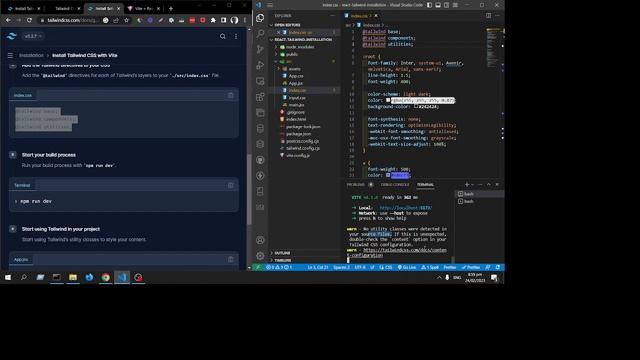Click the remote window indicator in VS Code status bar
The width and height of the screenshot is (640, 360).
pyautogui.click(x=258, y=267)
